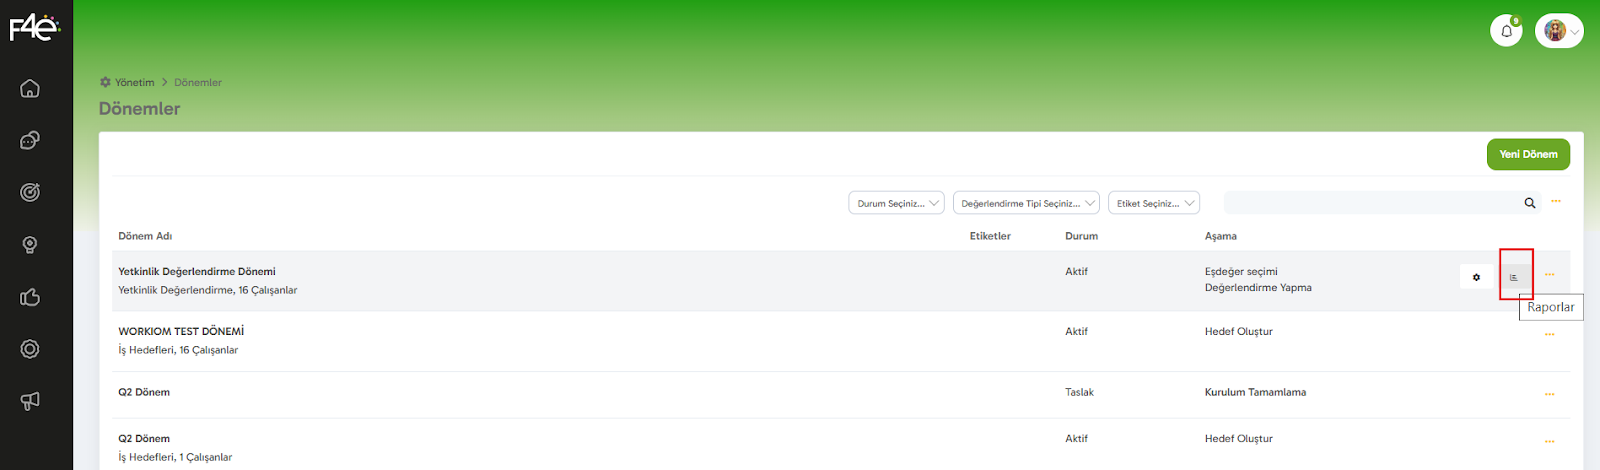Open settings gear for Yetkinlik Değerlendirme Dönemi
This screenshot has width=1600, height=470.
[1476, 277]
